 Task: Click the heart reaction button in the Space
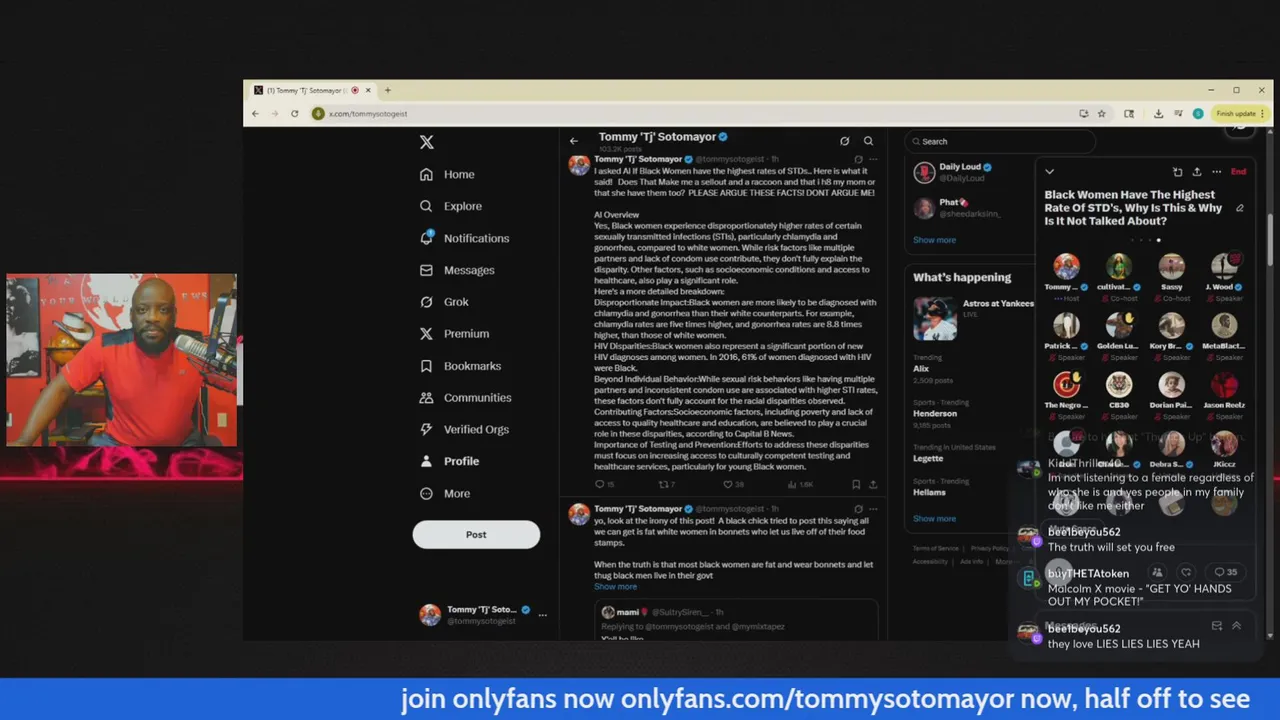(1186, 572)
